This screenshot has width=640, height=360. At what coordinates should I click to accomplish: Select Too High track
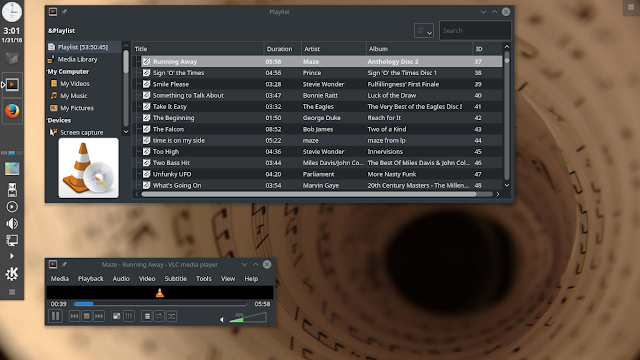322,151
